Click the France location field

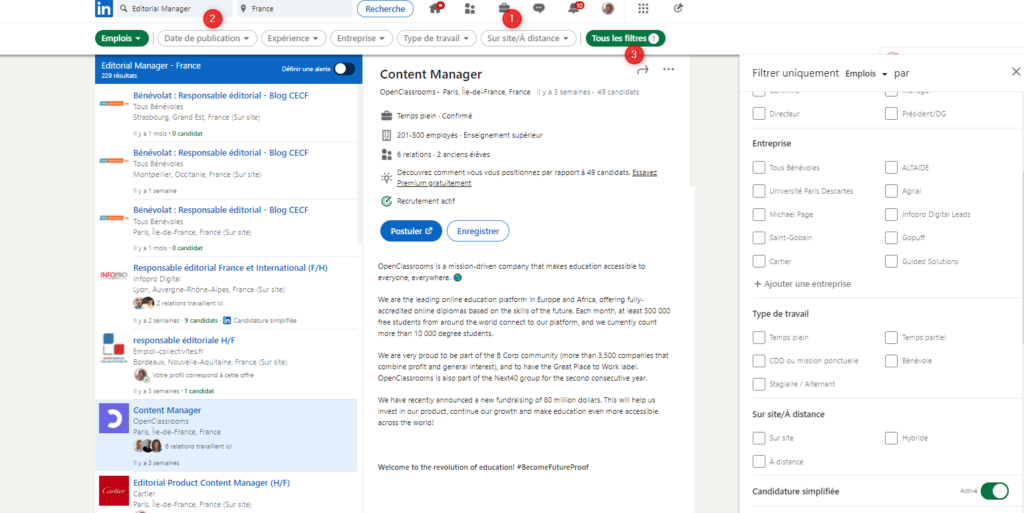(293, 9)
